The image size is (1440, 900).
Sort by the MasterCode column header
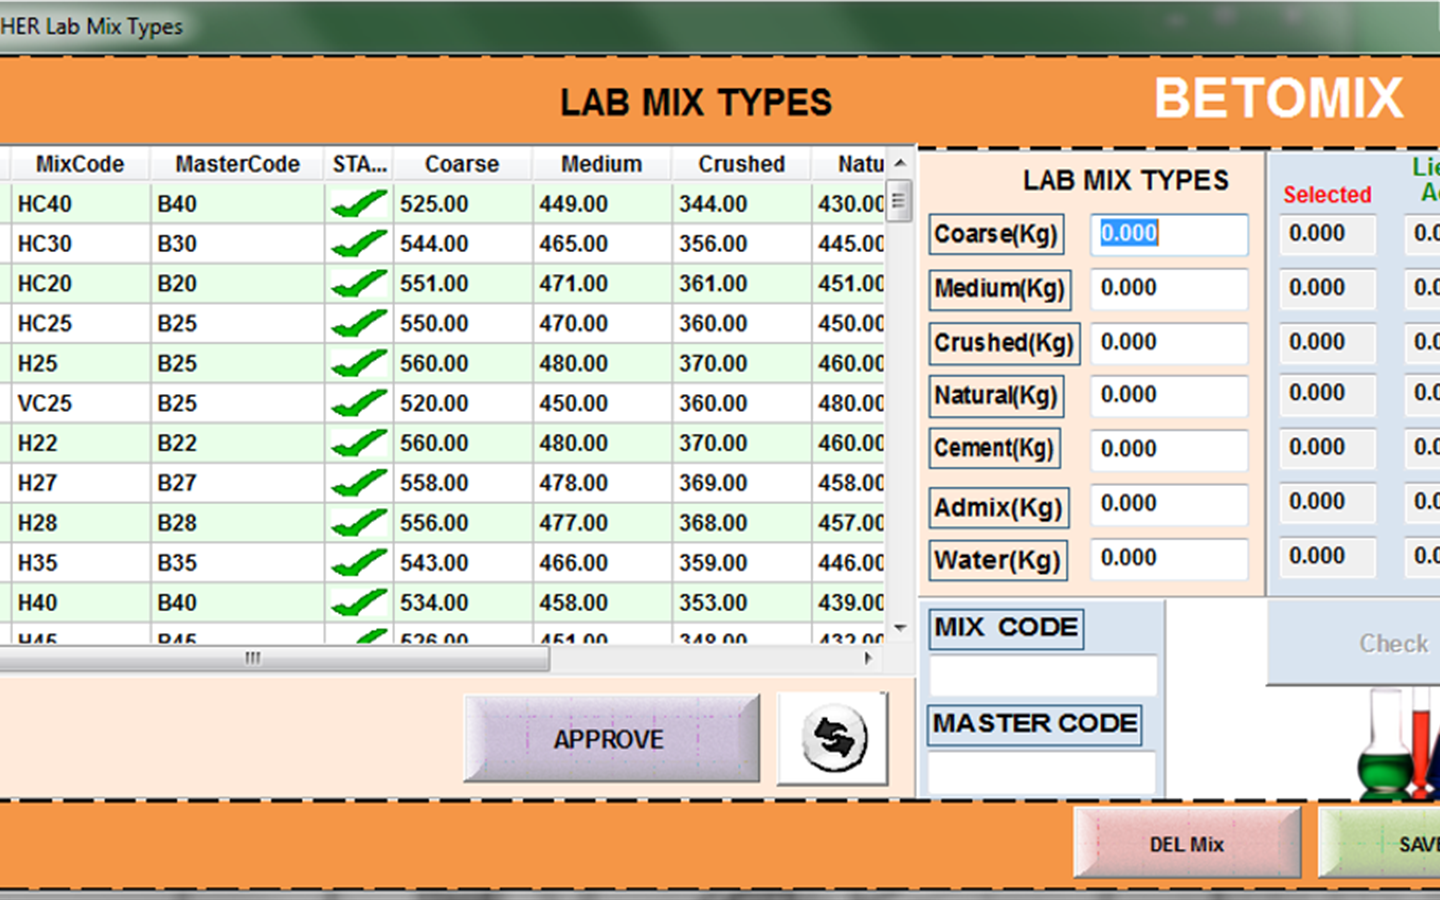(x=237, y=164)
